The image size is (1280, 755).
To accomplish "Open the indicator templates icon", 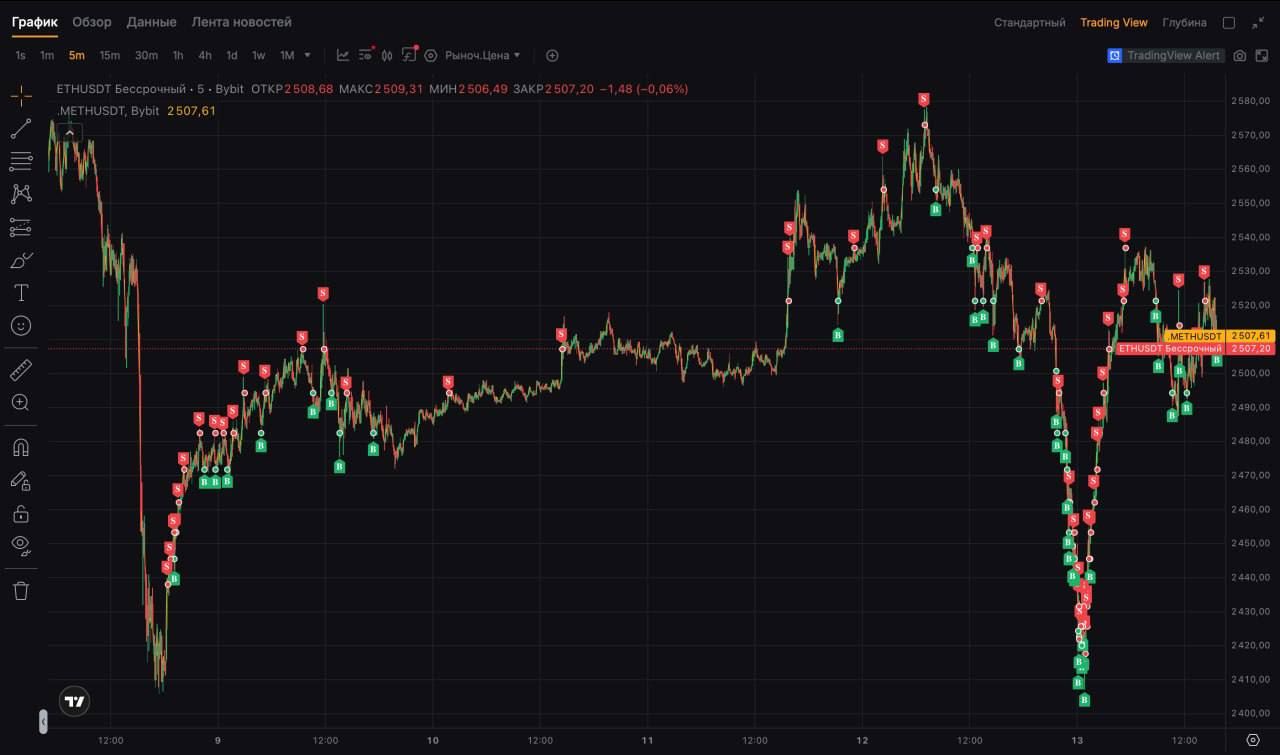I will (x=409, y=55).
